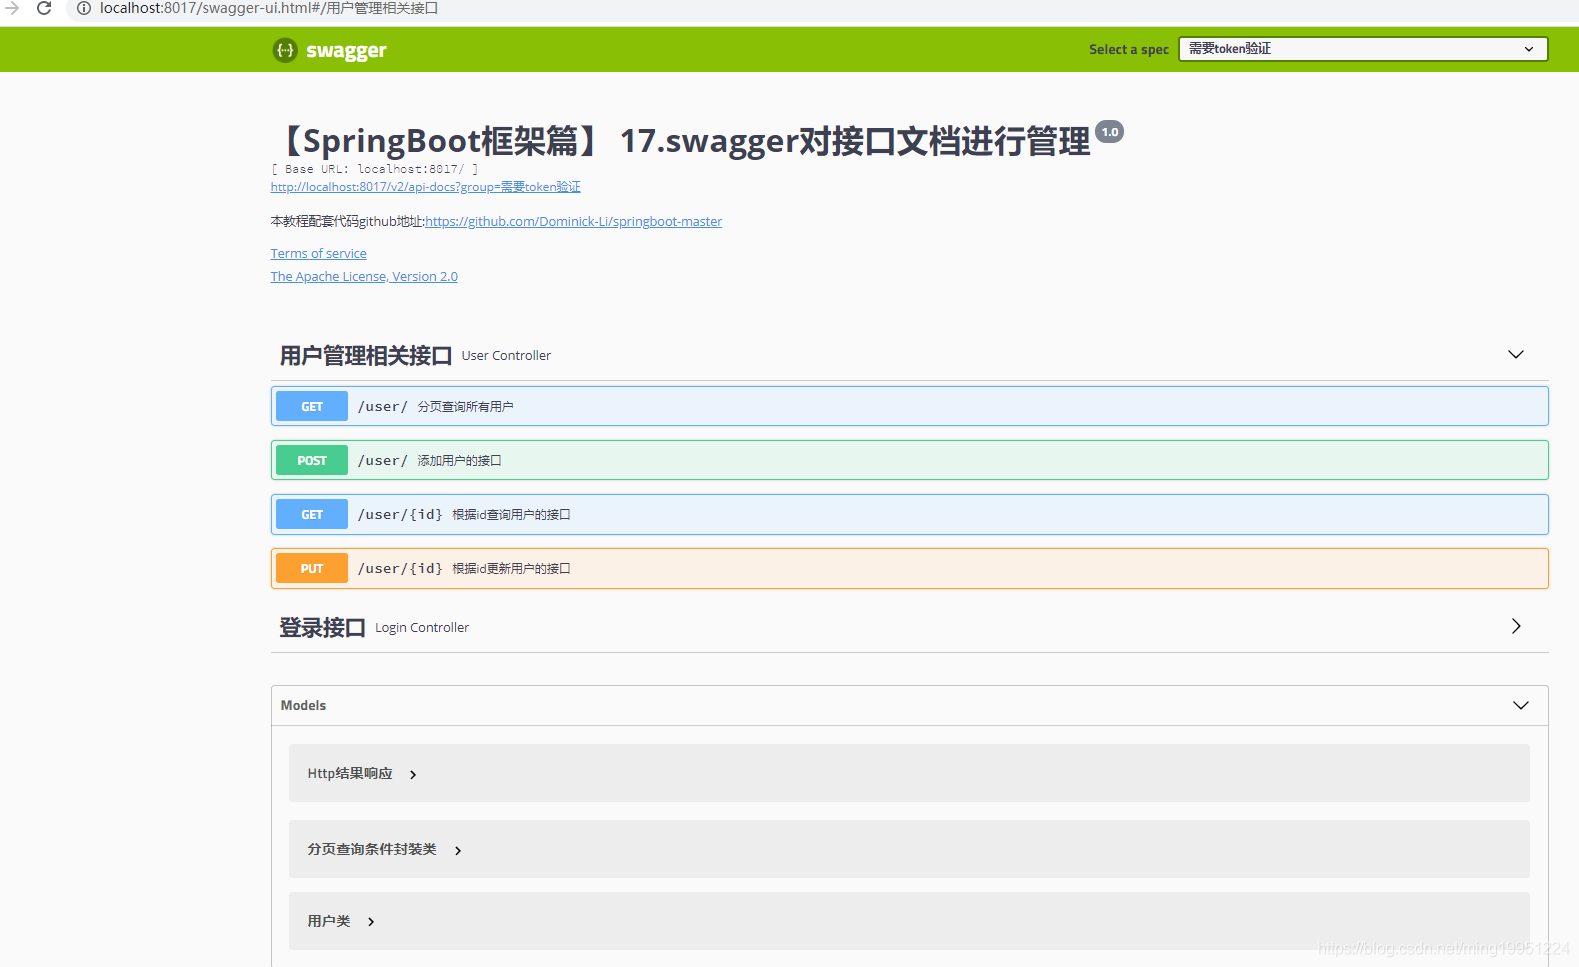The height and width of the screenshot is (967, 1579).
Task: Open GET /user/{id} 根据id查询用户 endpoint
Action: [x=909, y=515]
